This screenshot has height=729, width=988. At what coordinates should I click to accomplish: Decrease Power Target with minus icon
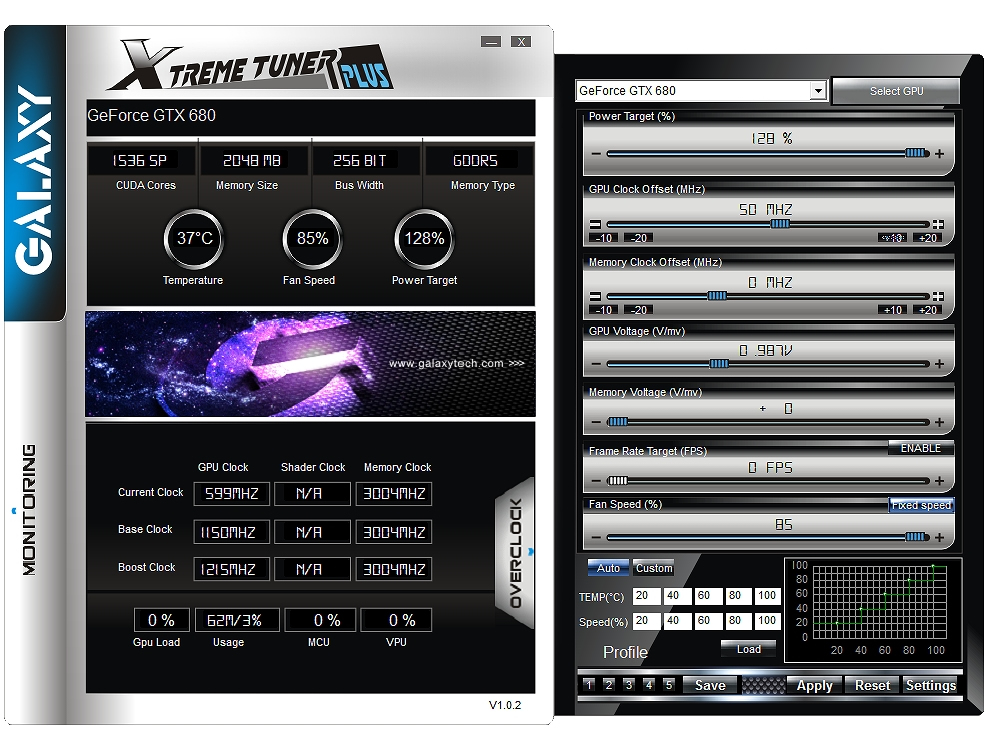(596, 154)
